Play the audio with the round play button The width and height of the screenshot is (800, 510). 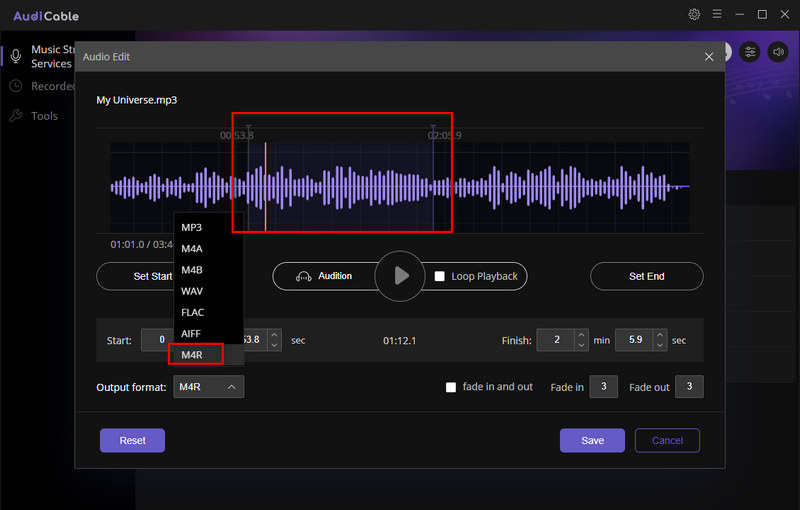400,276
